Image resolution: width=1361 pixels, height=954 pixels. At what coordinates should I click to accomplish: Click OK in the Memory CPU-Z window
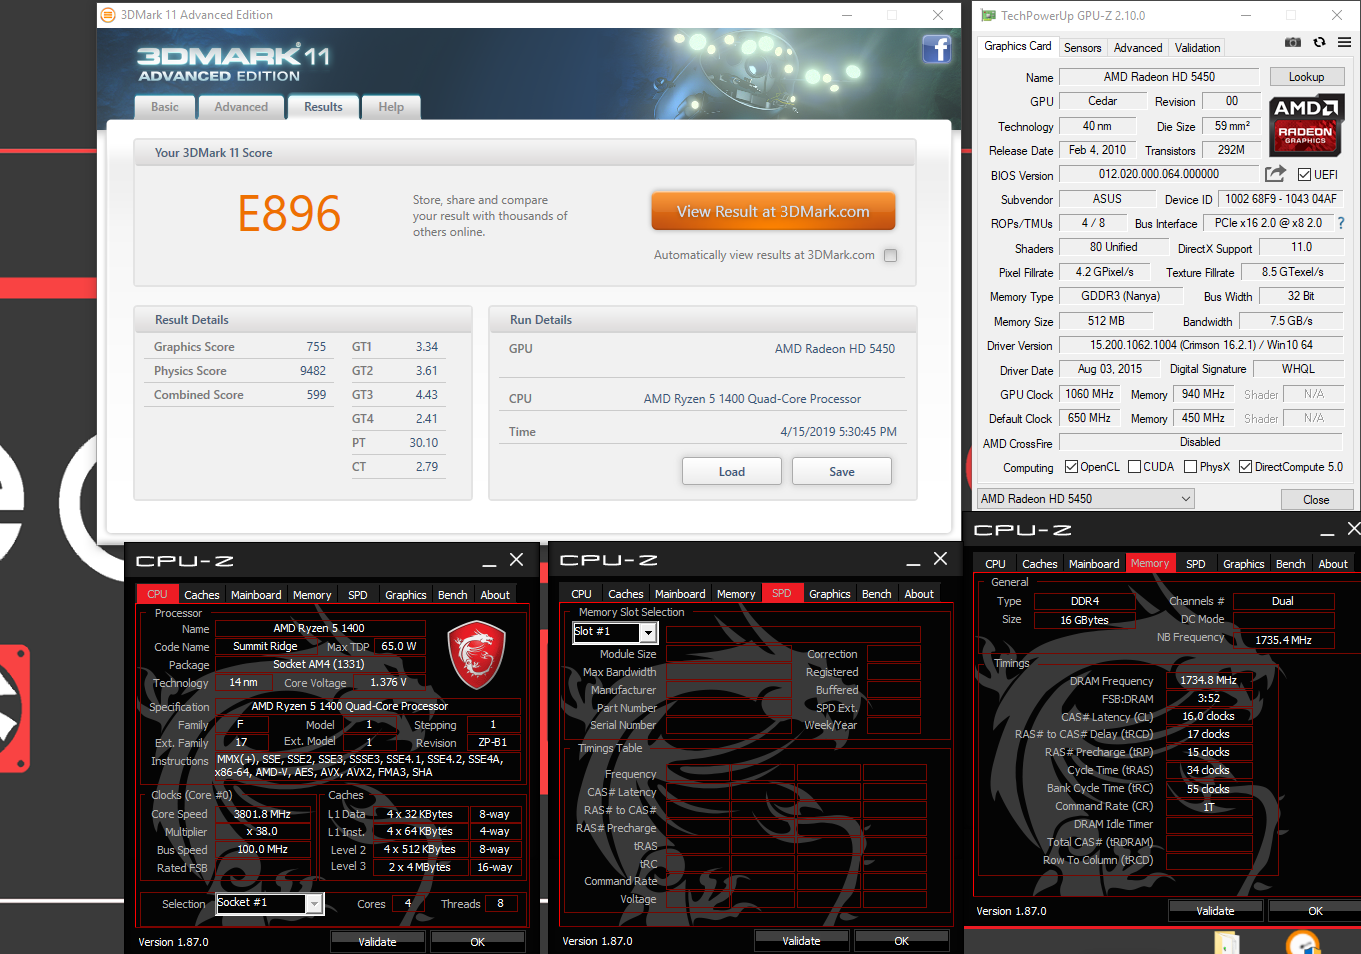pyautogui.click(x=1315, y=911)
